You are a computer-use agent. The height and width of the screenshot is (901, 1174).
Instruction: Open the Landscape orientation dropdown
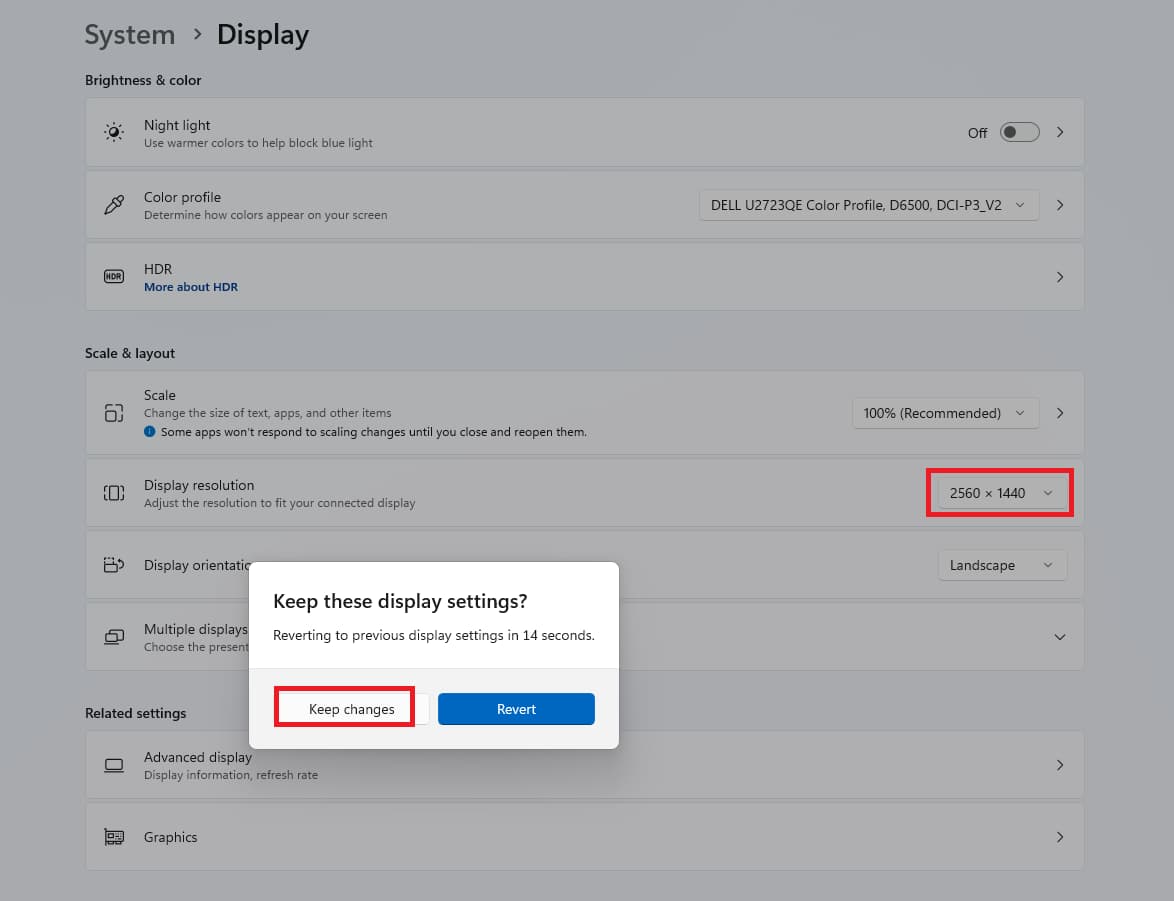(1002, 565)
